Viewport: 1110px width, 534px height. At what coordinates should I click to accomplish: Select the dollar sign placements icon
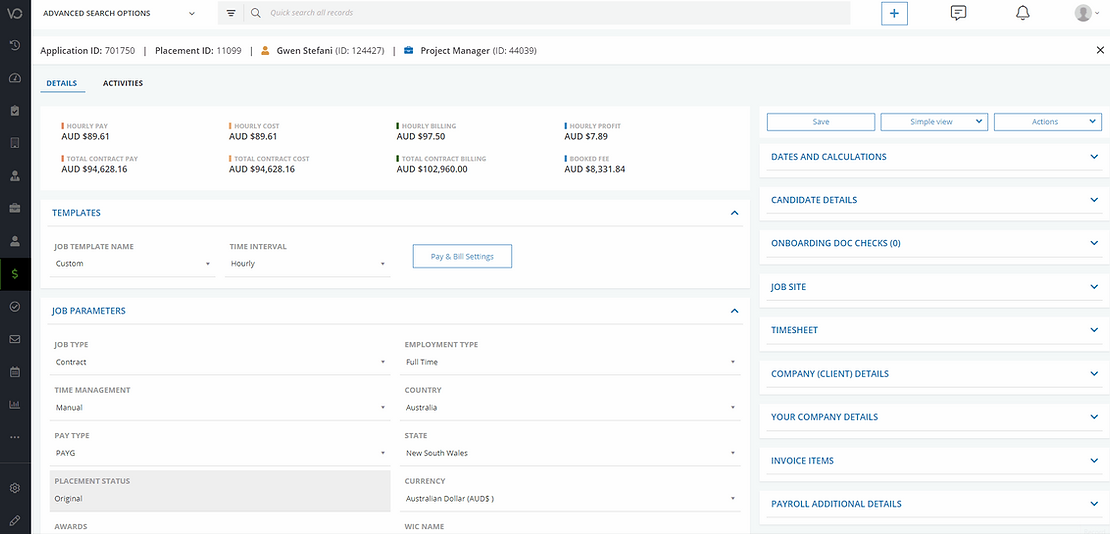pos(15,273)
